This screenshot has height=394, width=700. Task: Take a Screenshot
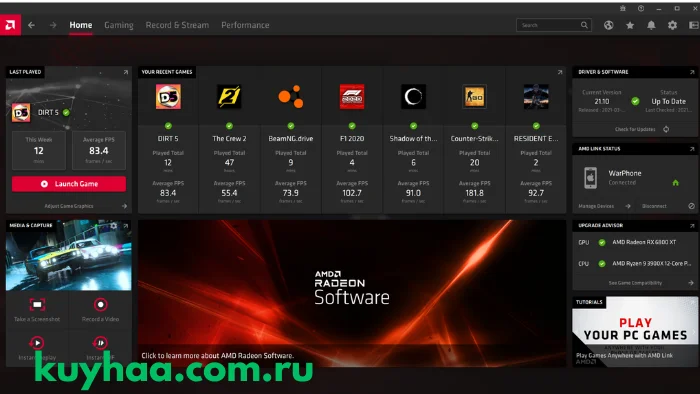coord(37,310)
